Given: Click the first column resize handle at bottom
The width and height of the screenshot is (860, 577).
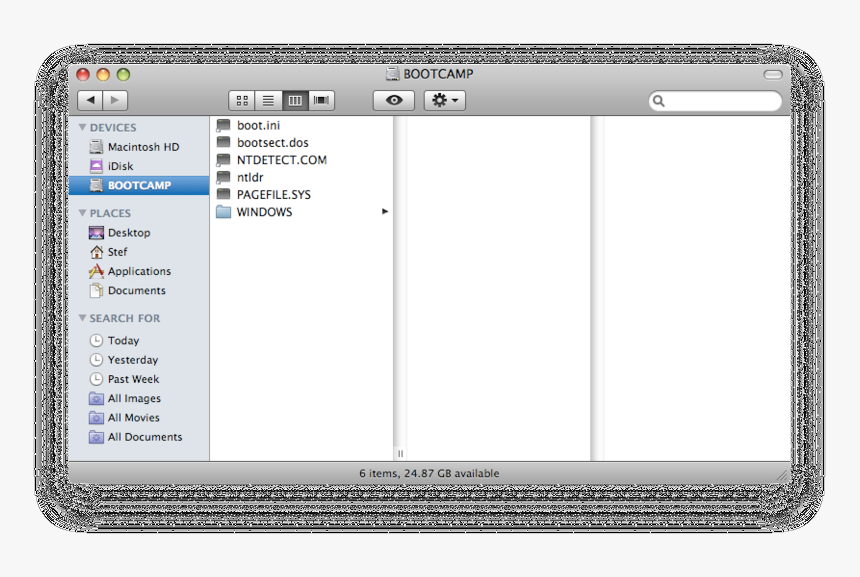Looking at the screenshot, I should click(x=400, y=454).
